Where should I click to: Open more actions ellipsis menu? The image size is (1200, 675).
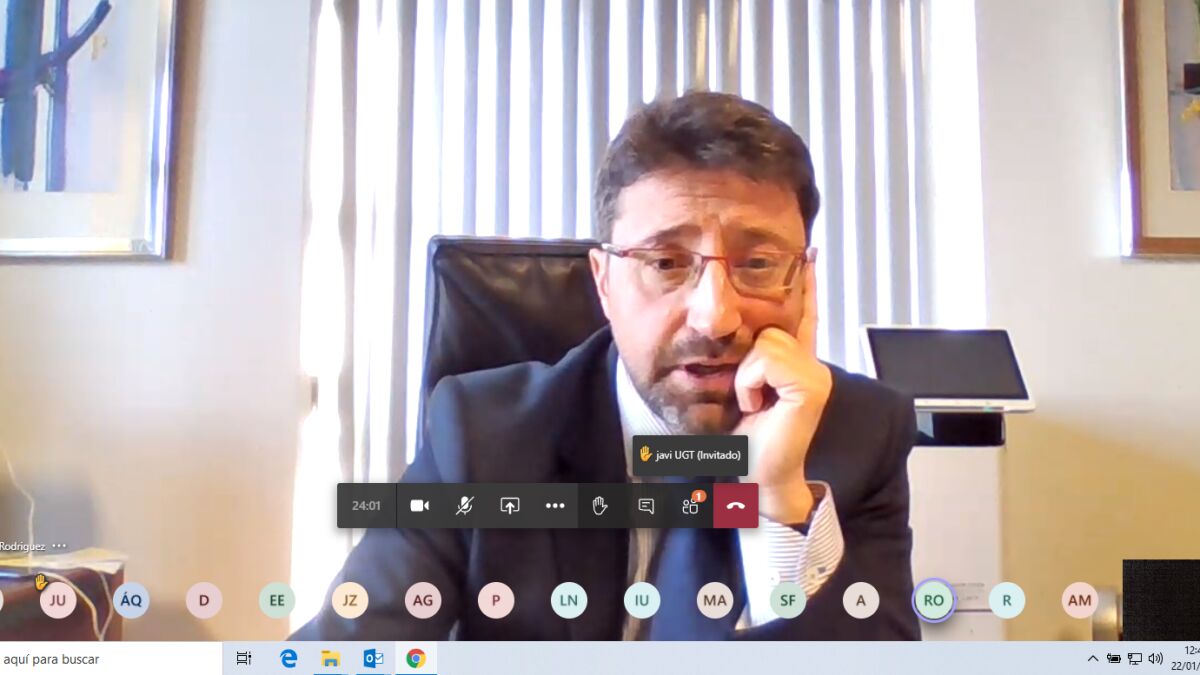click(x=555, y=506)
